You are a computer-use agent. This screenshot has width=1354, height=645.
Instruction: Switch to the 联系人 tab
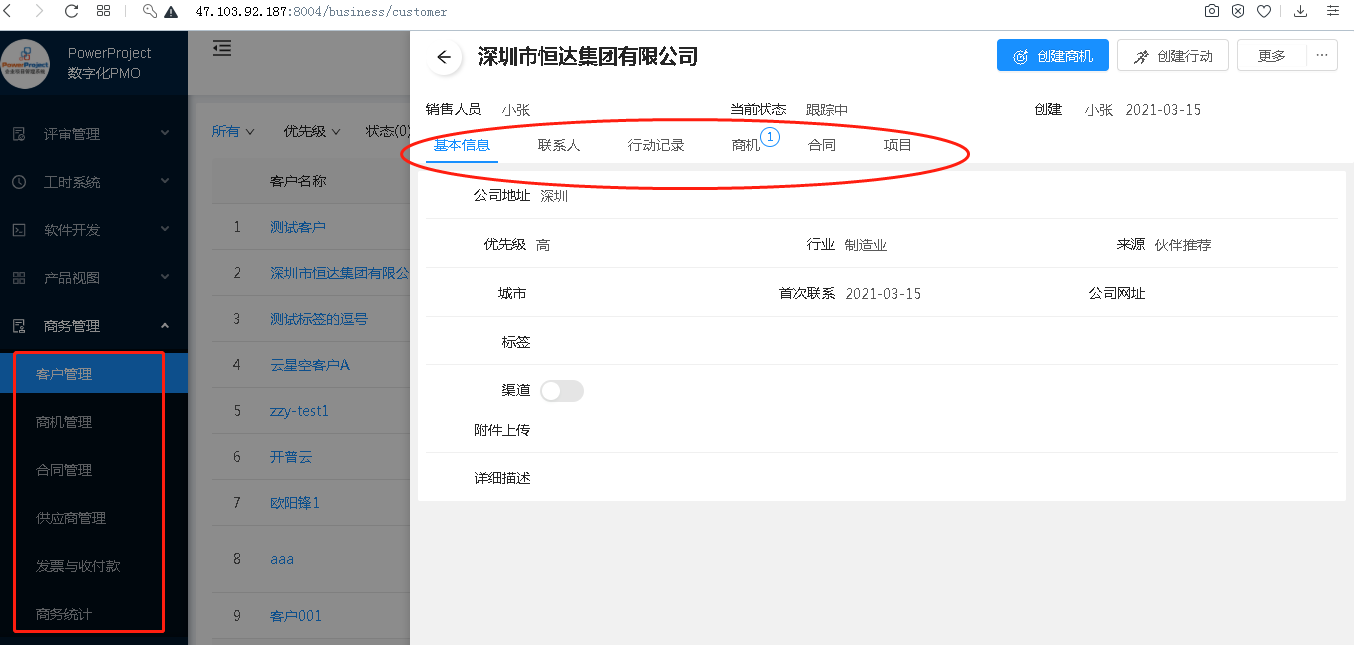pyautogui.click(x=559, y=145)
